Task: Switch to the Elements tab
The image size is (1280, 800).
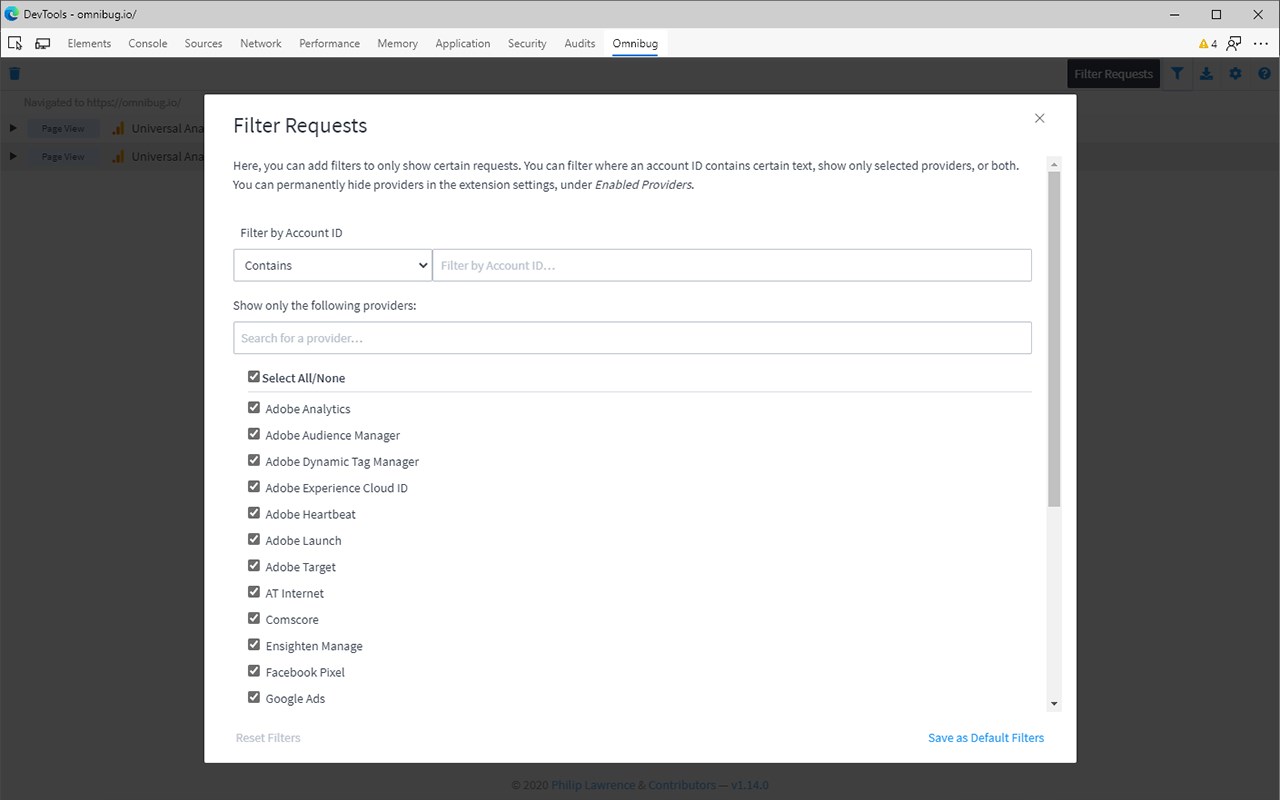Action: point(89,43)
